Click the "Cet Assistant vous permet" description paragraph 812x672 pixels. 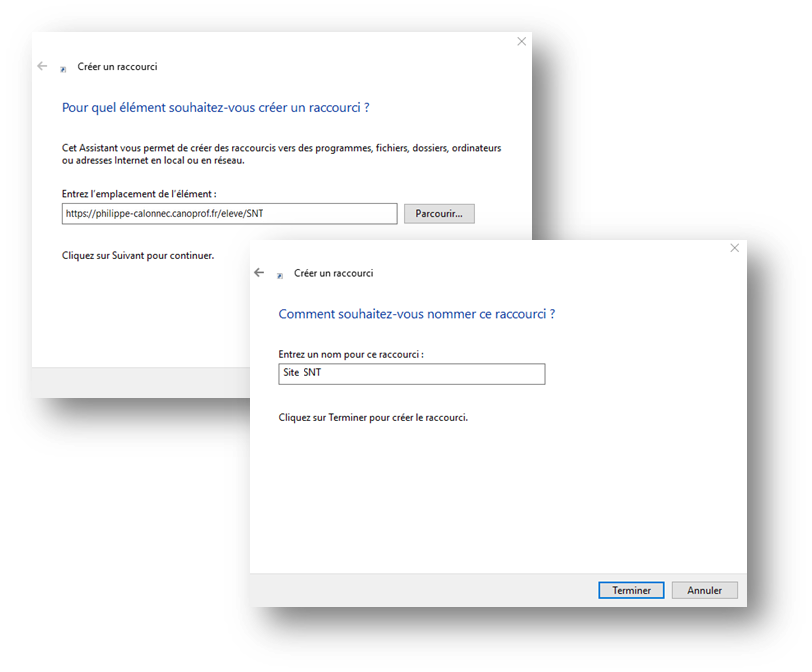tap(281, 154)
